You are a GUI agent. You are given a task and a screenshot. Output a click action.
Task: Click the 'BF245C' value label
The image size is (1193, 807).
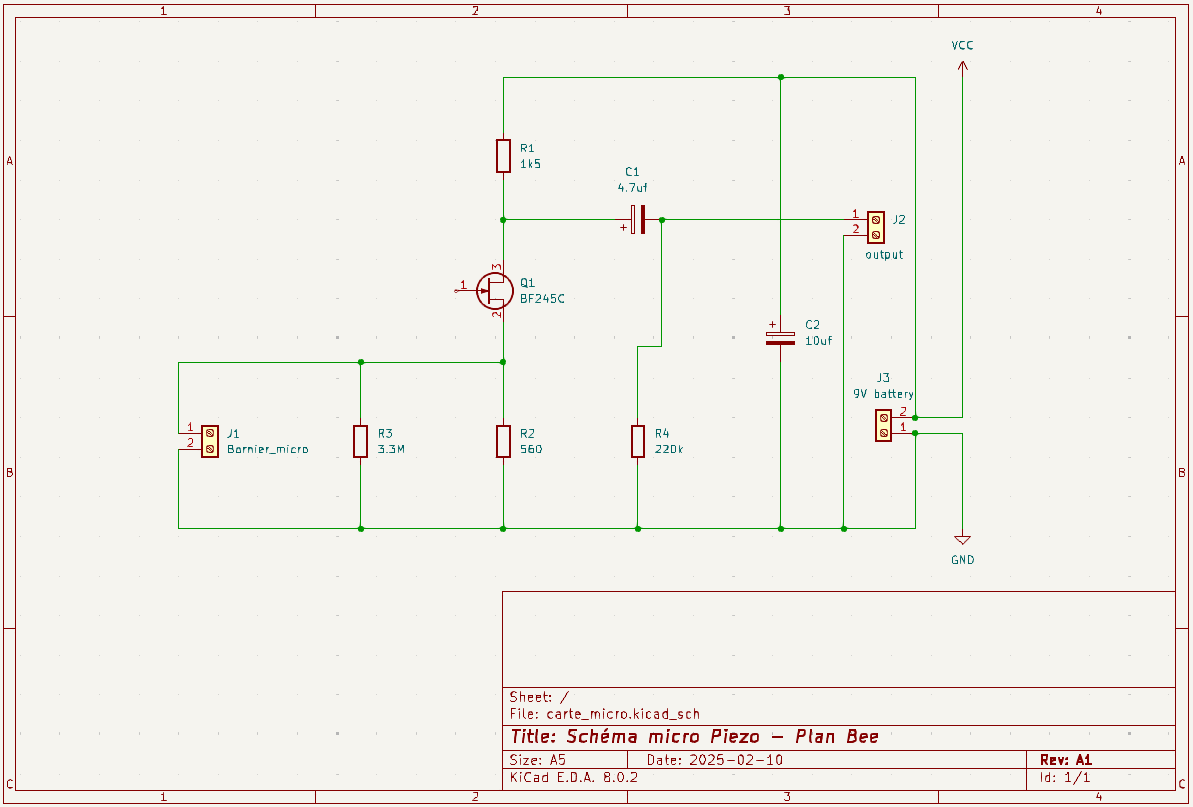[542, 299]
